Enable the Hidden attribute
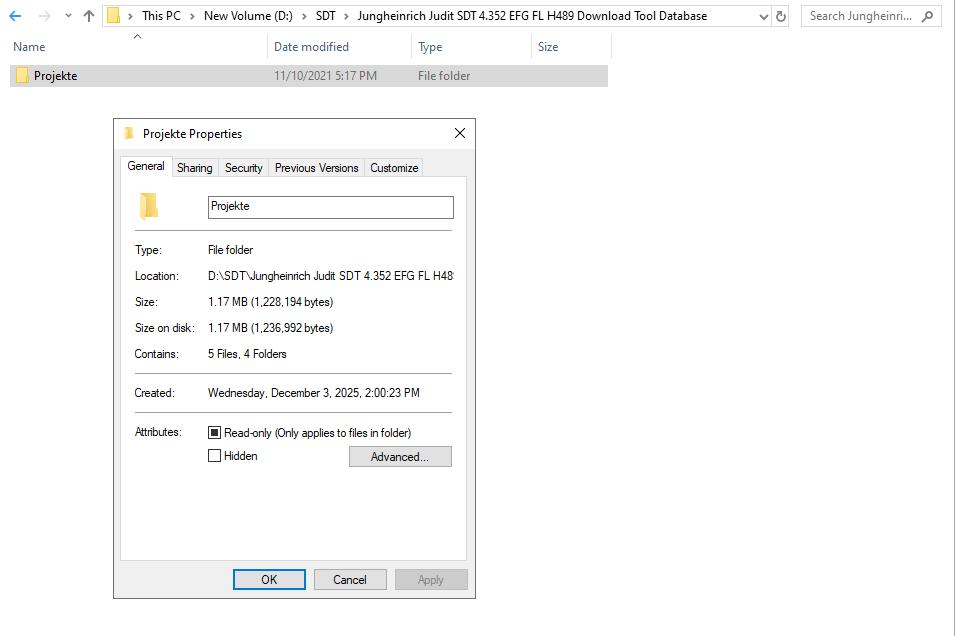This screenshot has width=955, height=636. point(215,456)
